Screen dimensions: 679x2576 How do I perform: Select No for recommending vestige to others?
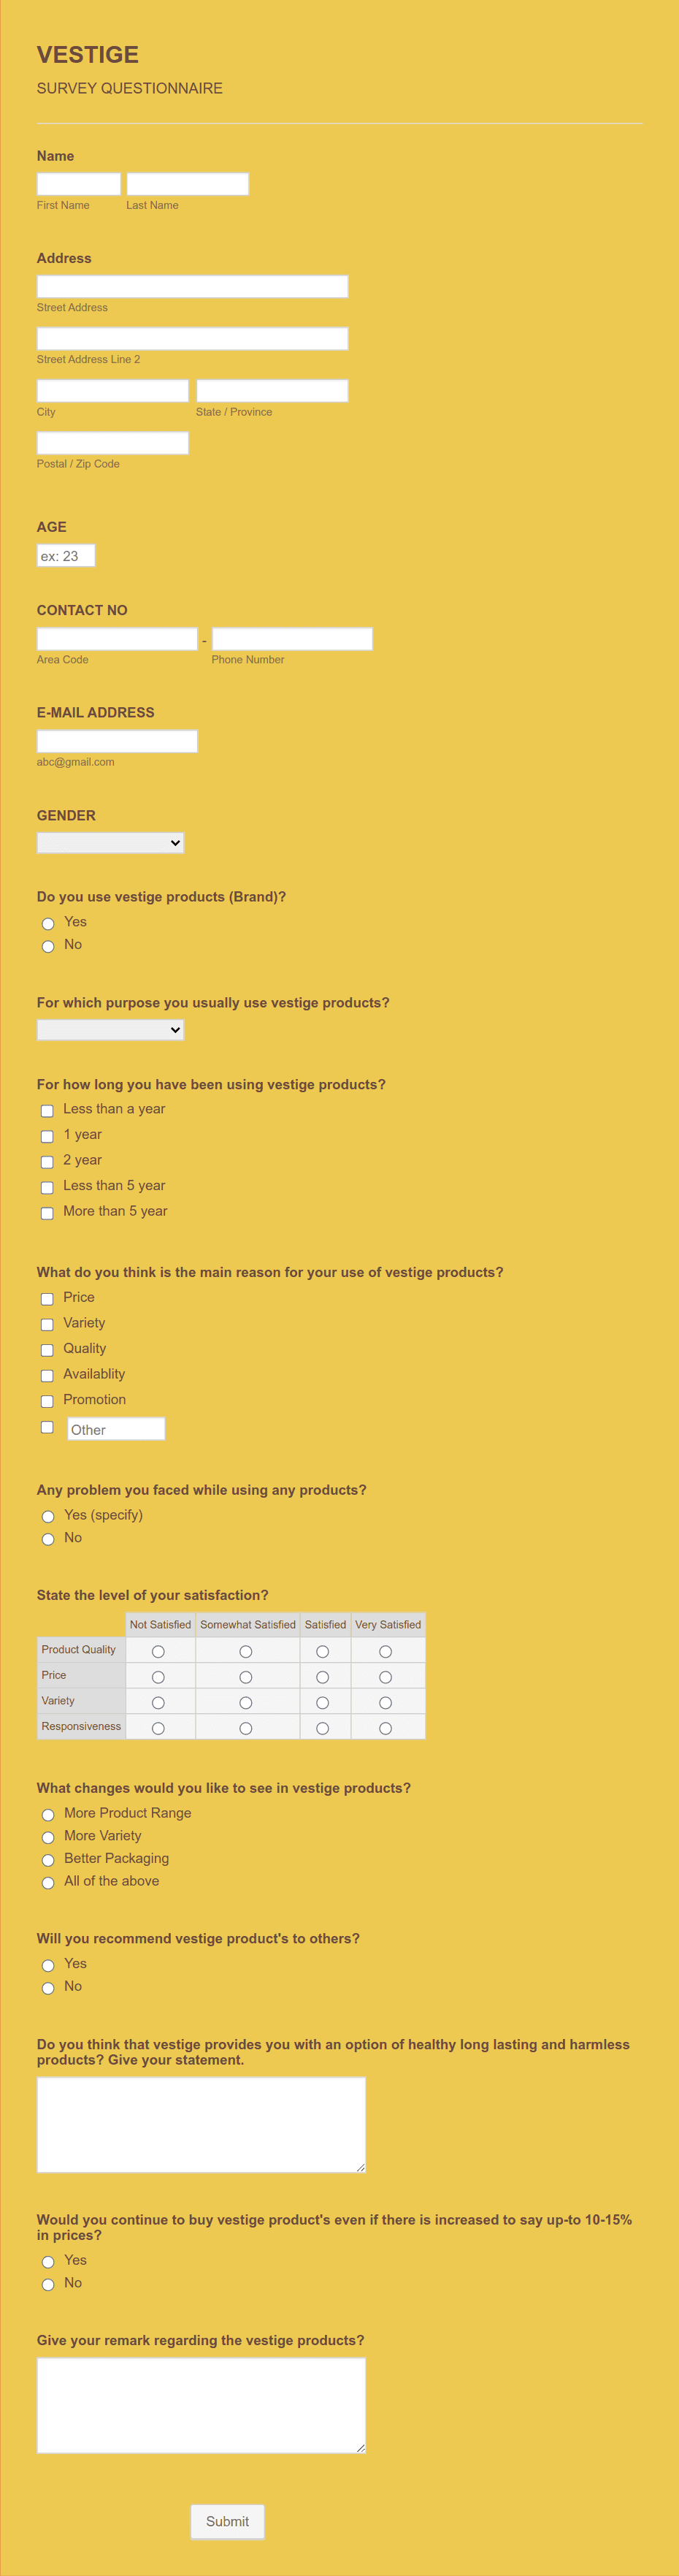point(48,1988)
